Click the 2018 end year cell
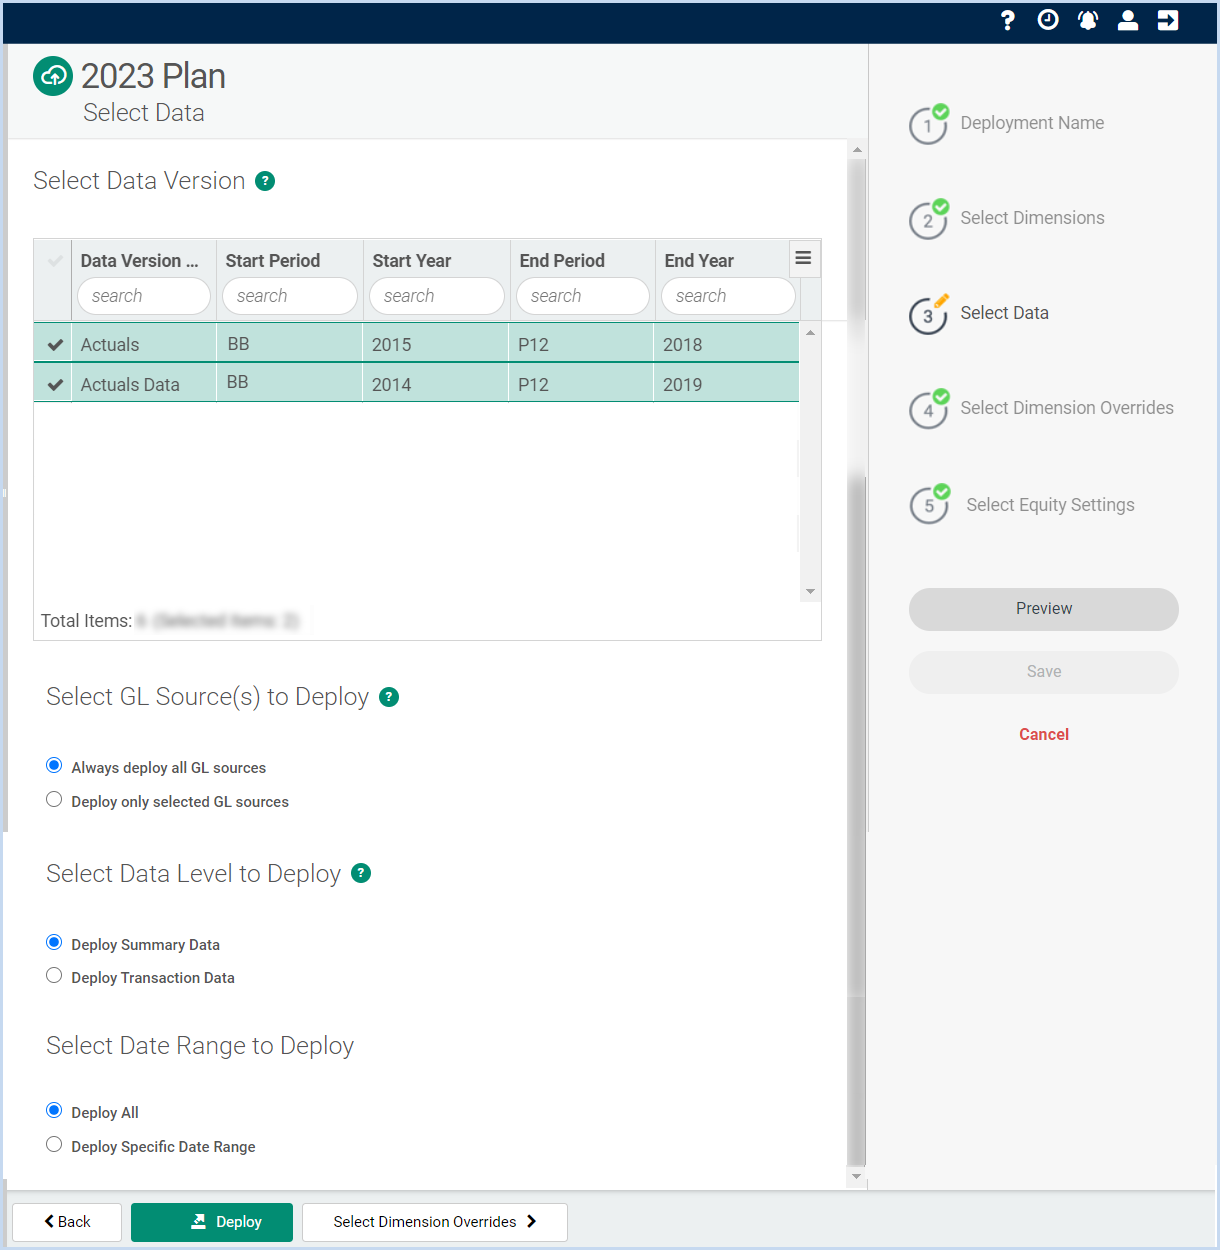This screenshot has height=1250, width=1220. (x=727, y=344)
